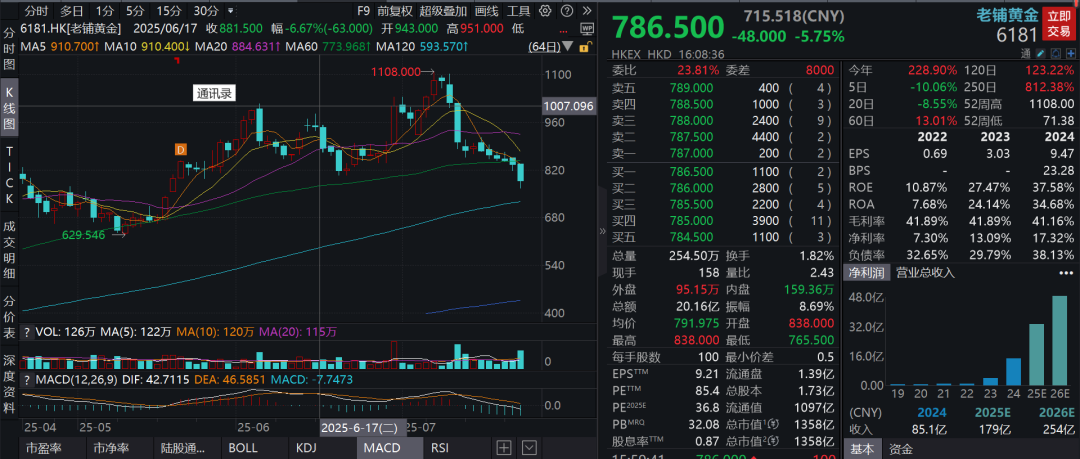Click the orange D dividend marker
The width and height of the screenshot is (1080, 459).
pos(180,150)
